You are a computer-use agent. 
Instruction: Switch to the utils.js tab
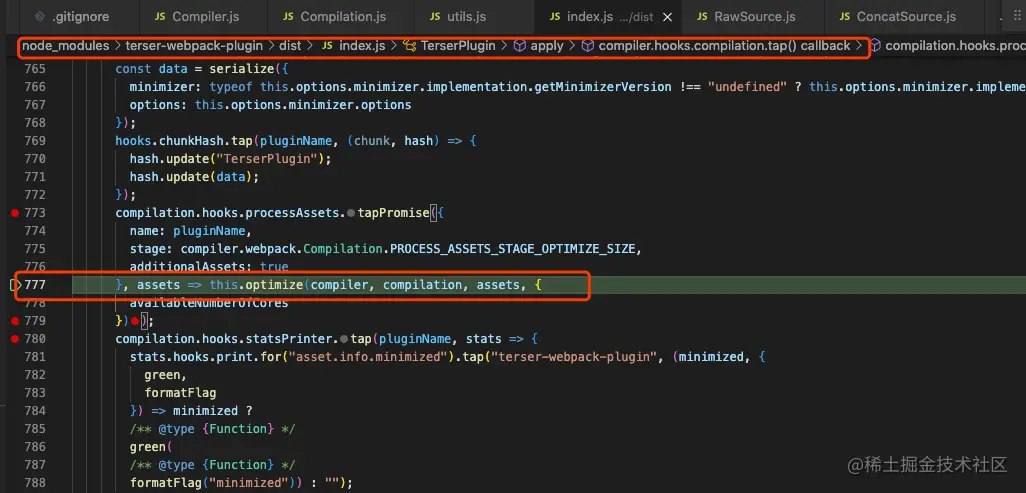467,17
